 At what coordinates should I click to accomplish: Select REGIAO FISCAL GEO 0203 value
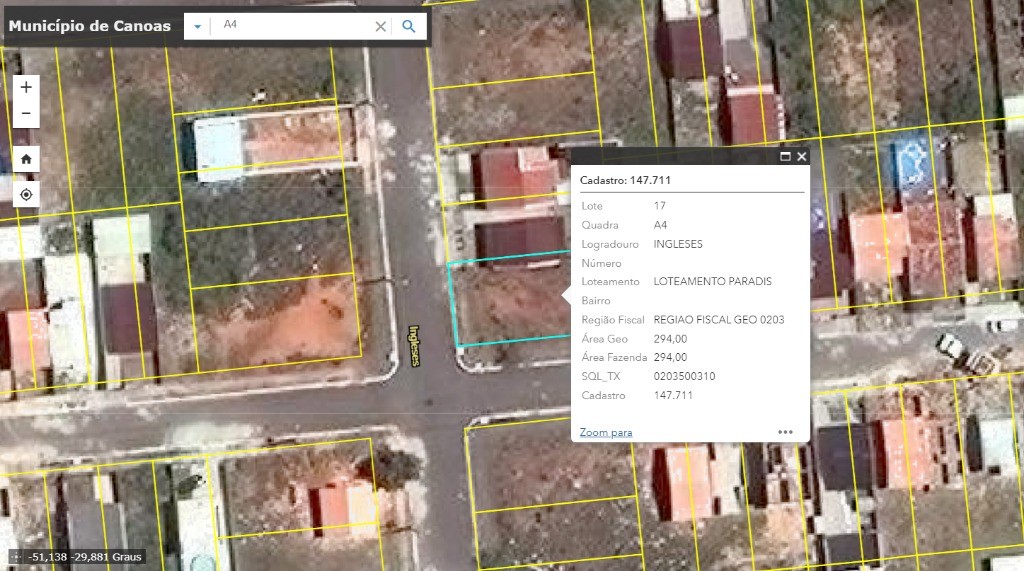coord(719,319)
